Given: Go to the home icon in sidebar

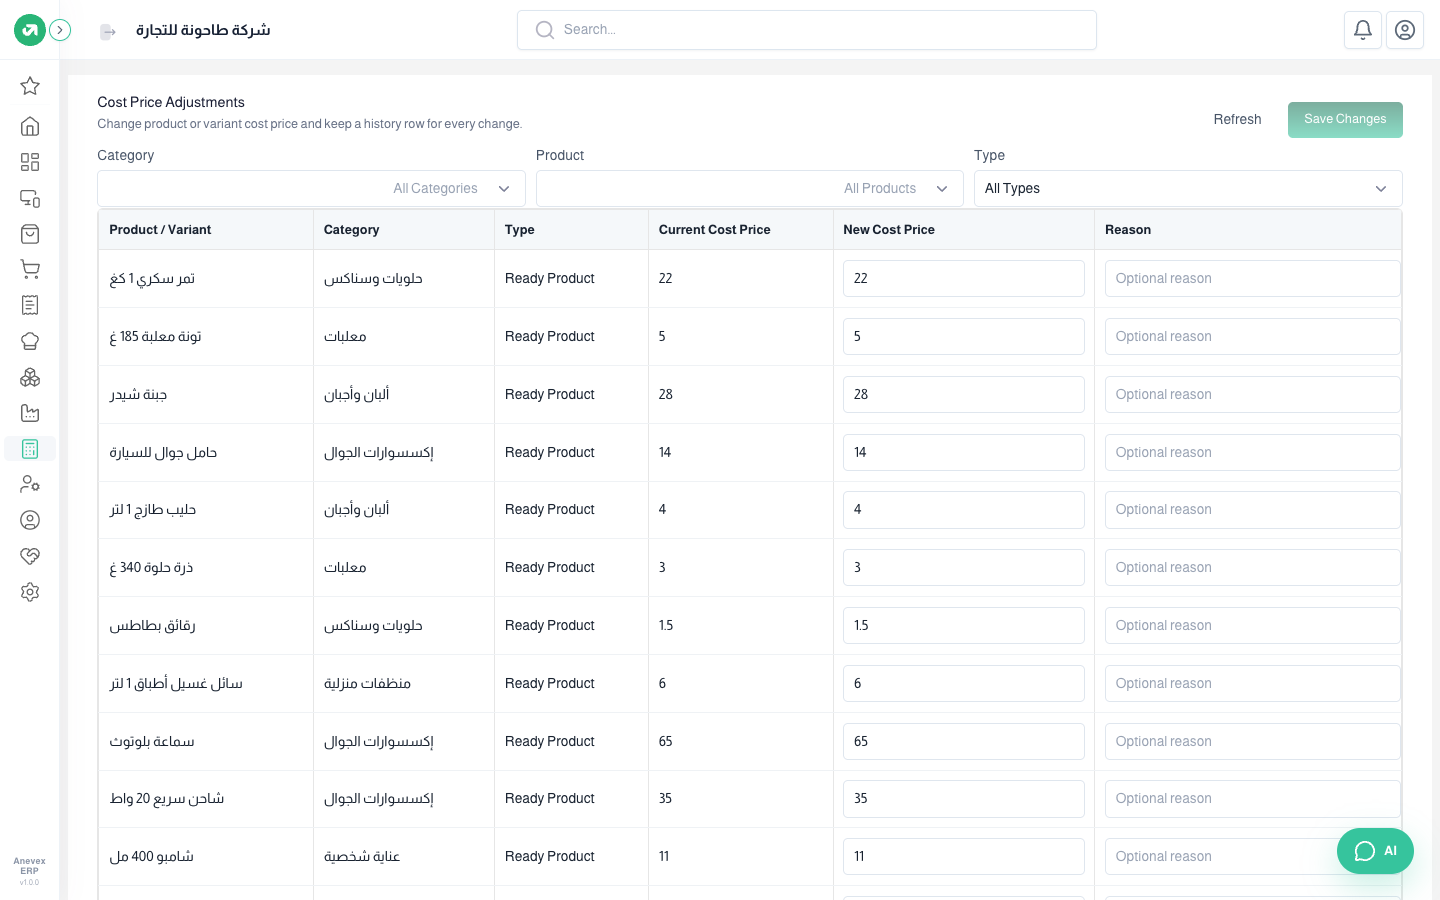Looking at the screenshot, I should 30,126.
